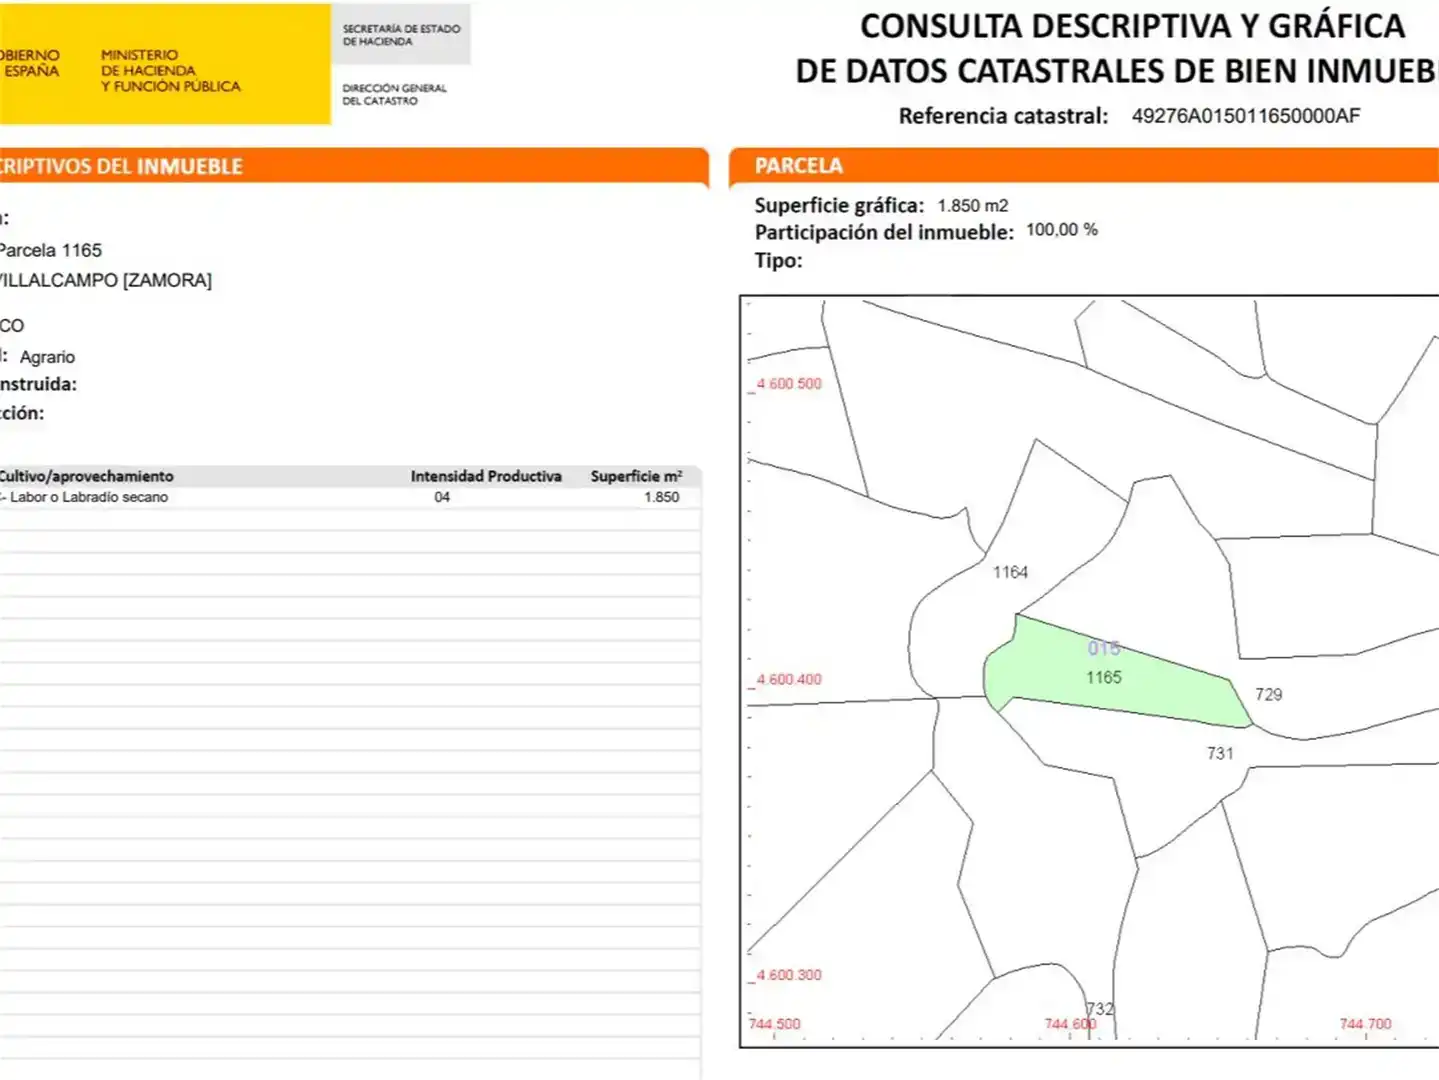Click the map coordinate label 744.500
Viewport: 1439px width, 1080px height.
[774, 1024]
